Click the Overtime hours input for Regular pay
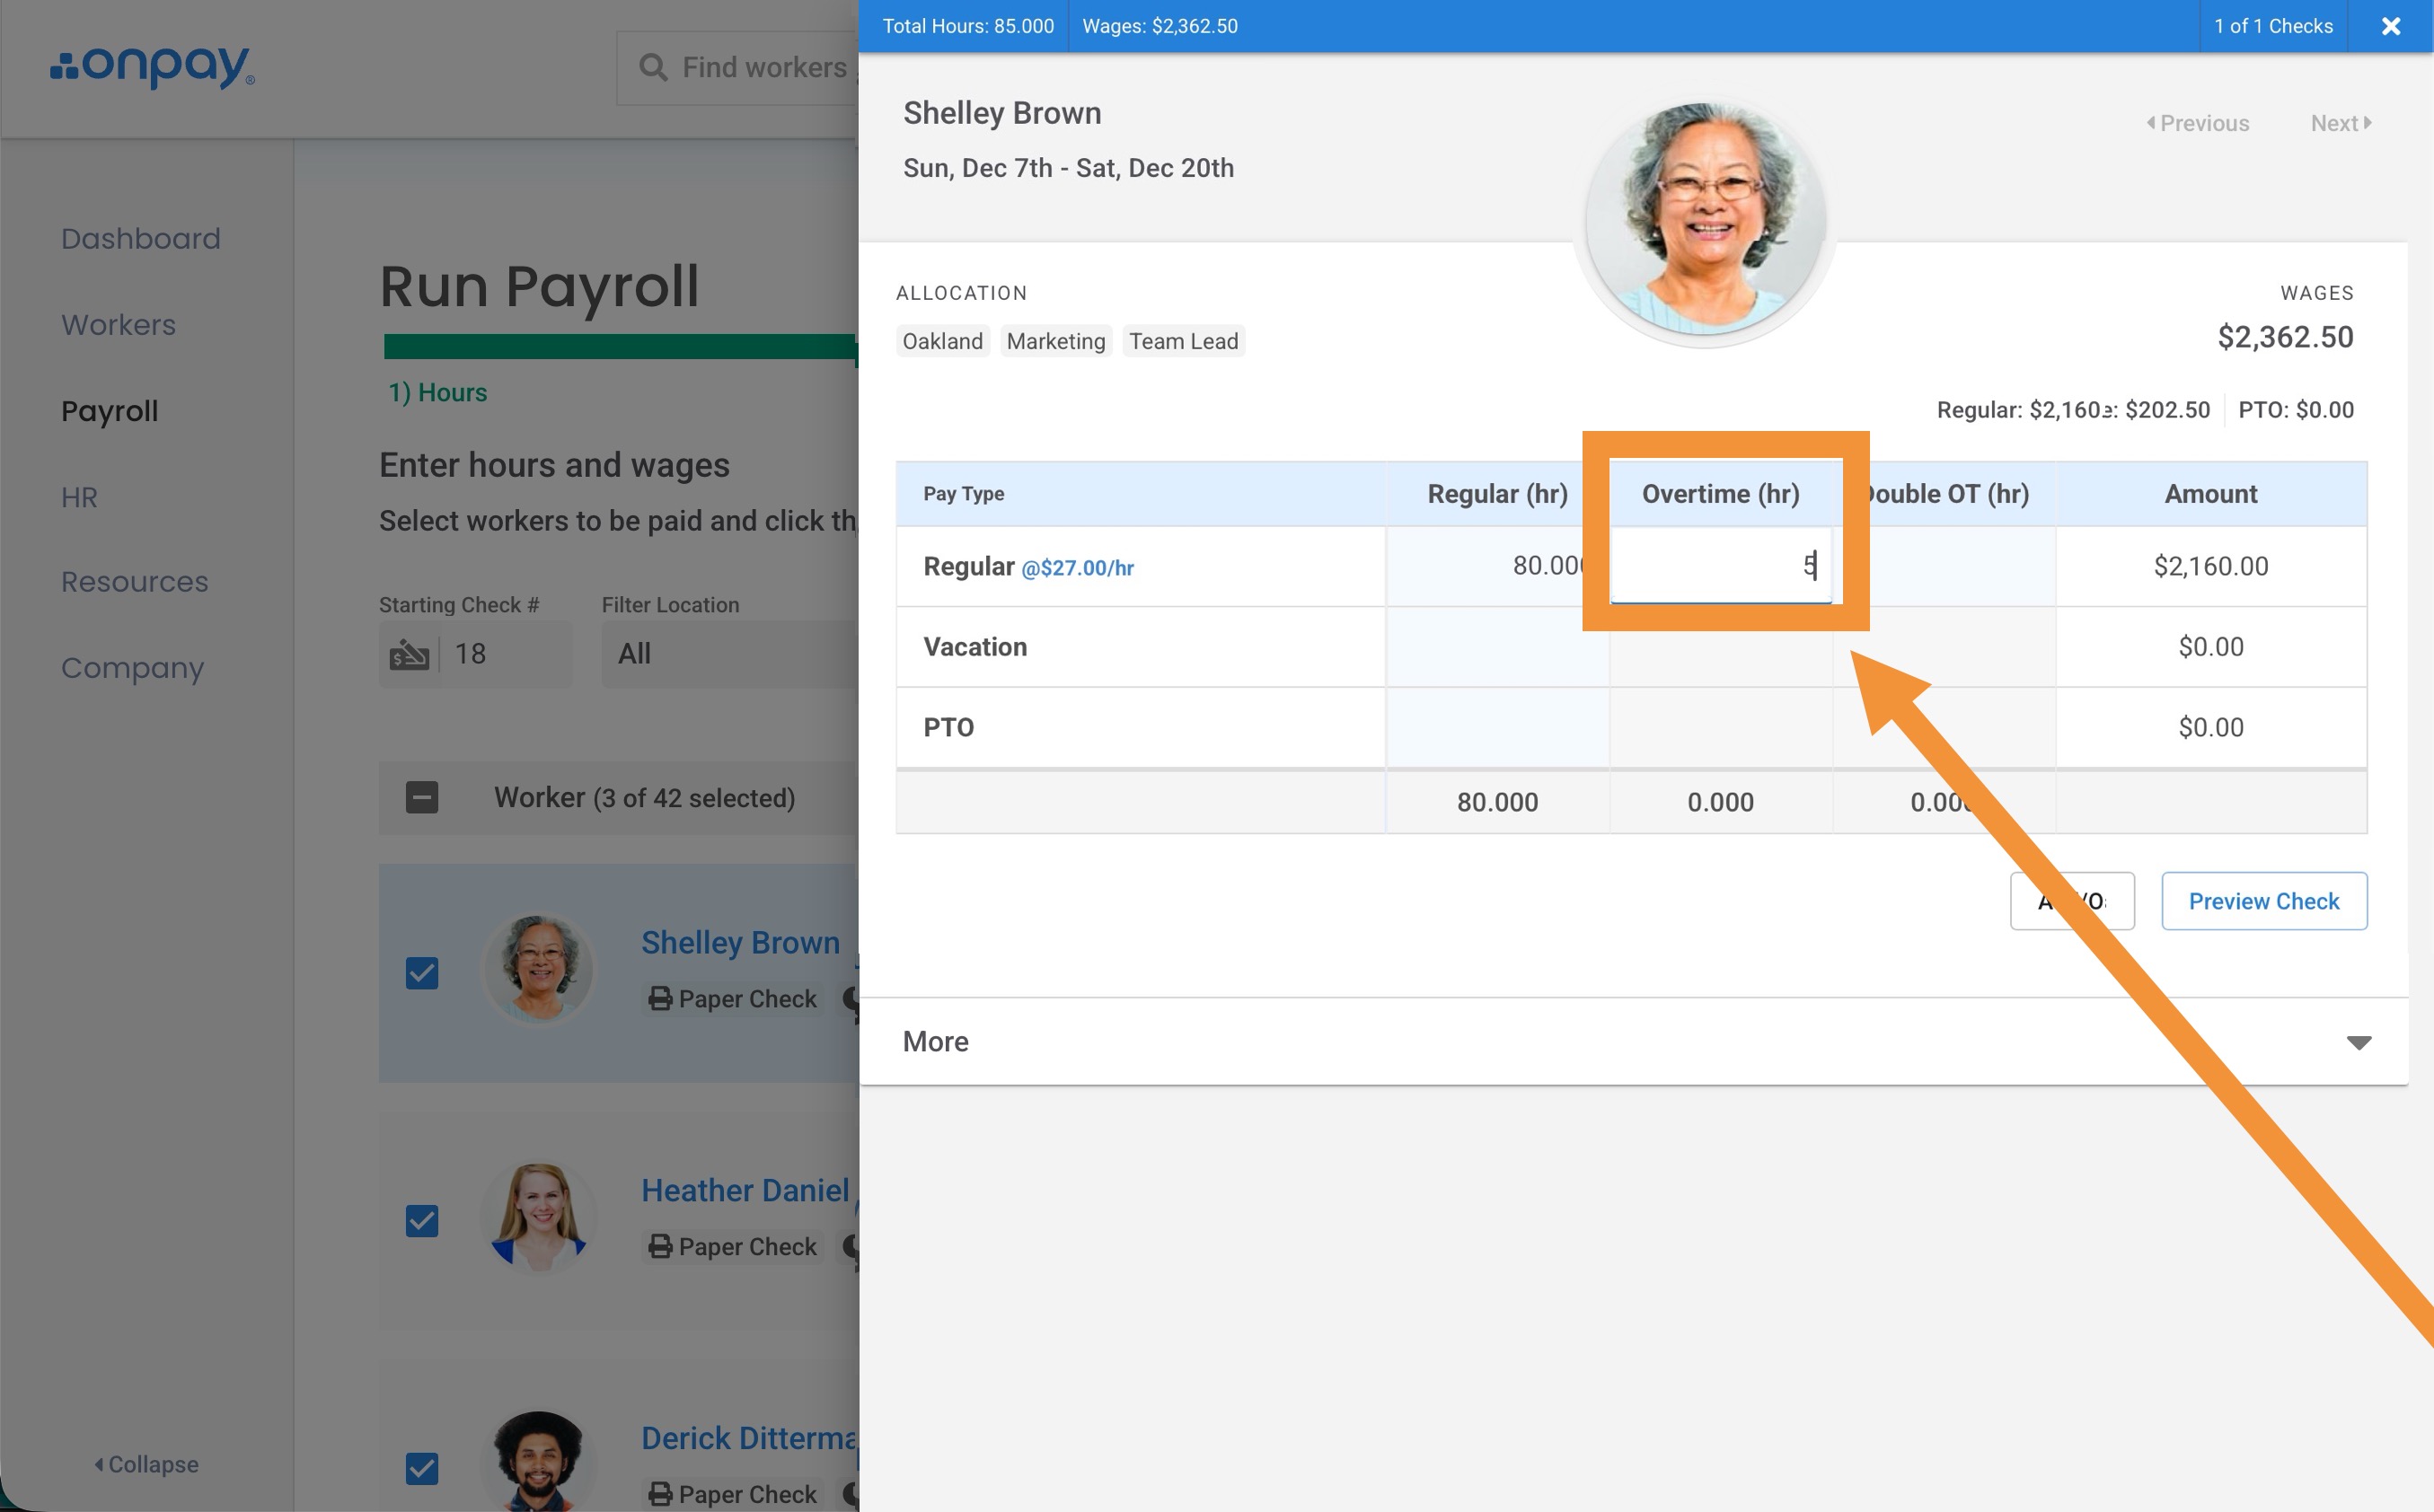This screenshot has height=1512, width=2434. pyautogui.click(x=1719, y=566)
